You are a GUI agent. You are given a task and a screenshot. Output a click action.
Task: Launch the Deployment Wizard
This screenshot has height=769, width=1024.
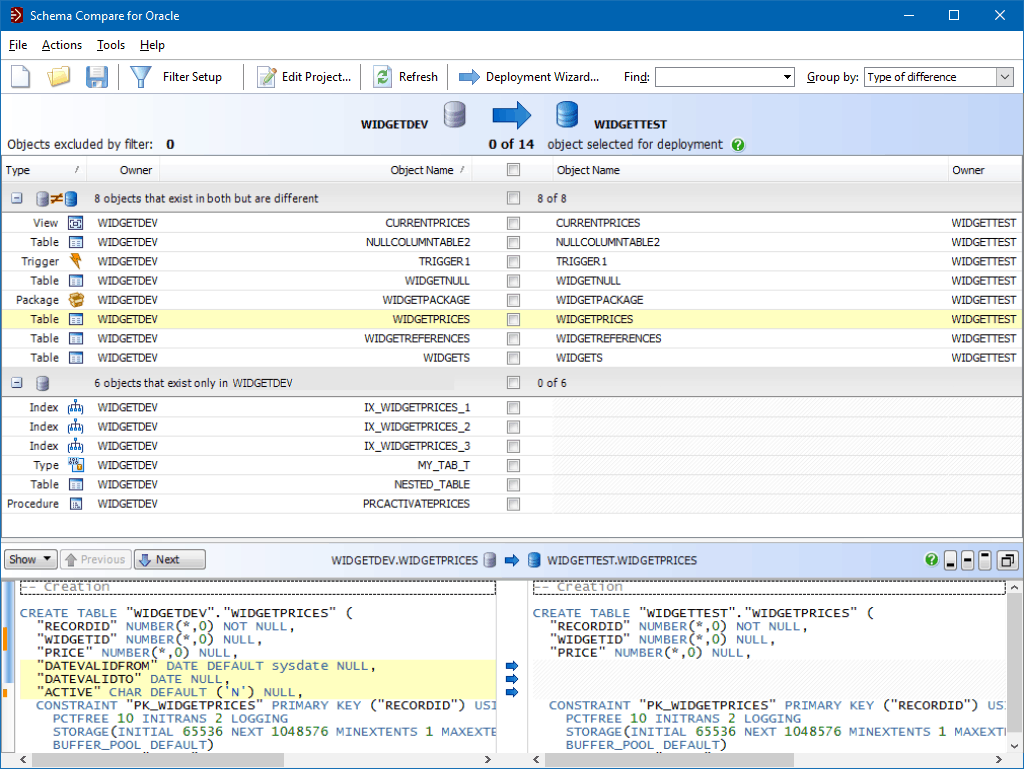pos(530,77)
